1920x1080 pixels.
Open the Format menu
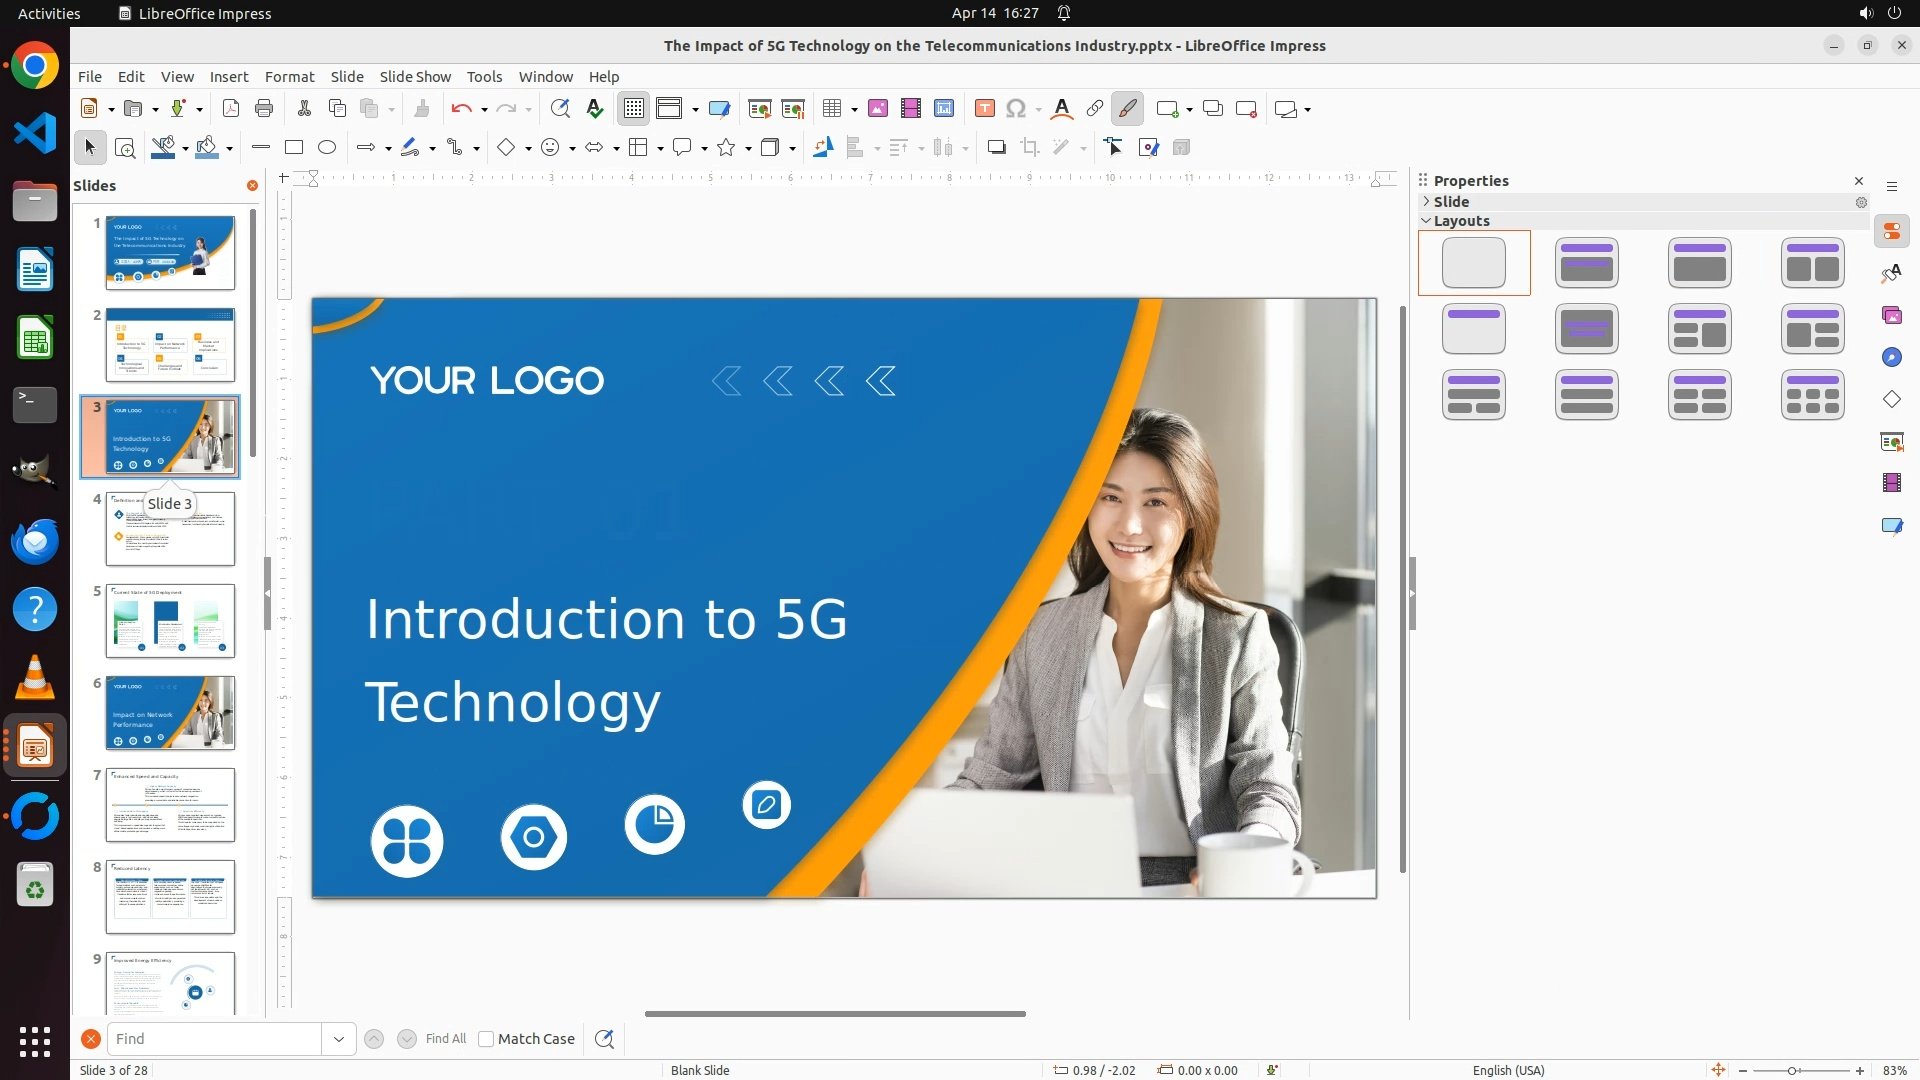pos(289,77)
